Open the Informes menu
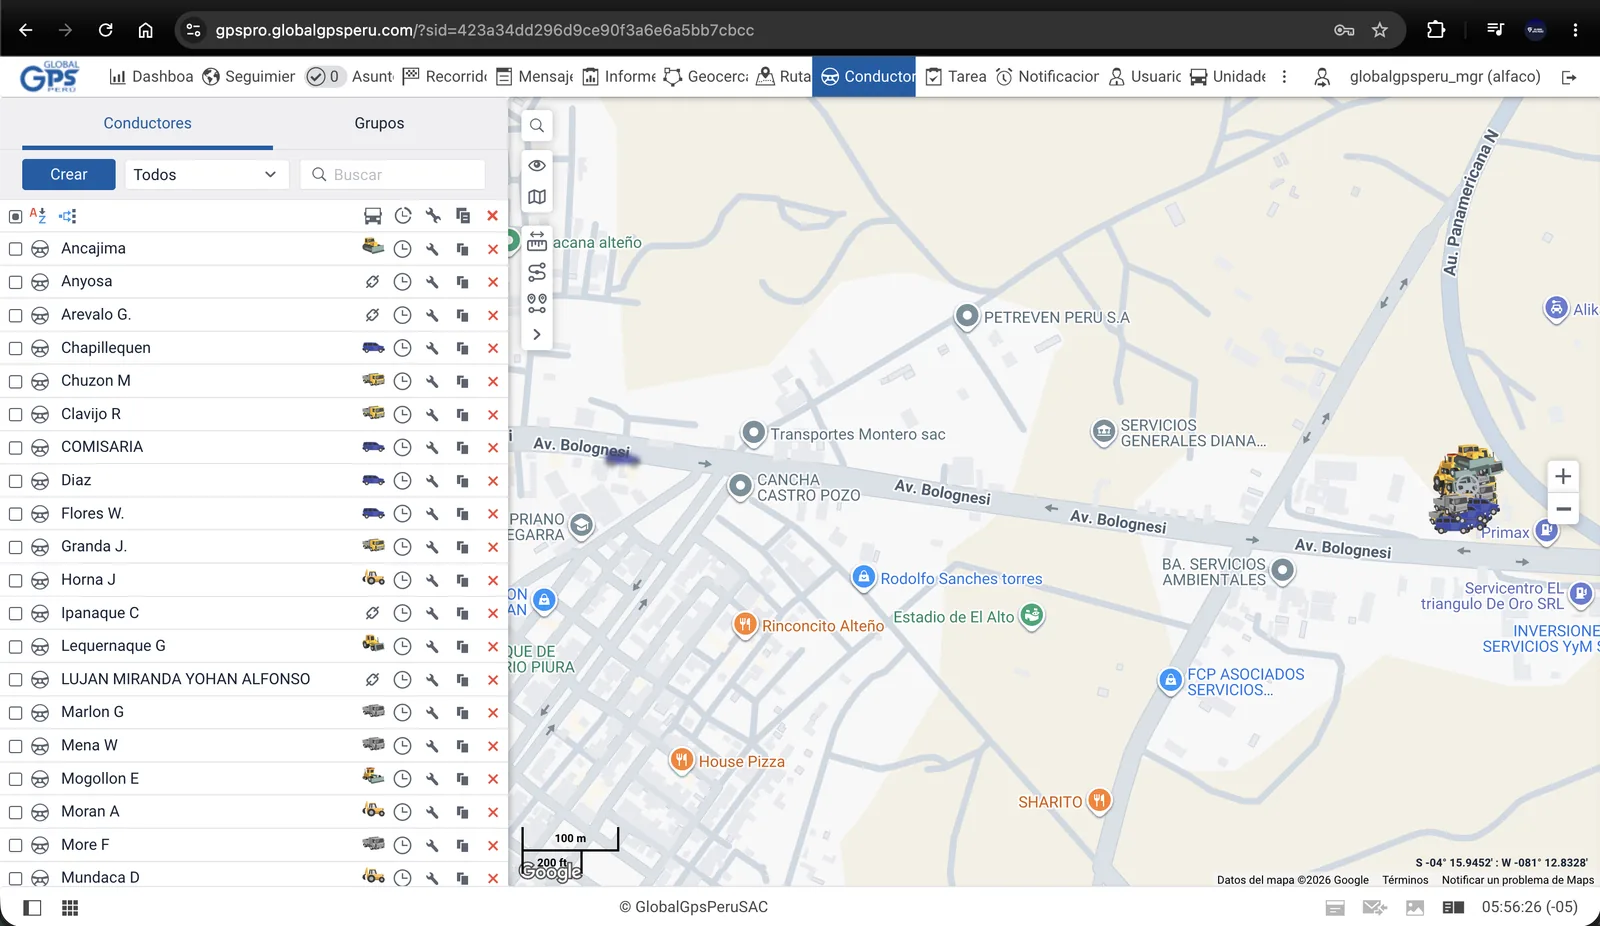 coord(619,77)
